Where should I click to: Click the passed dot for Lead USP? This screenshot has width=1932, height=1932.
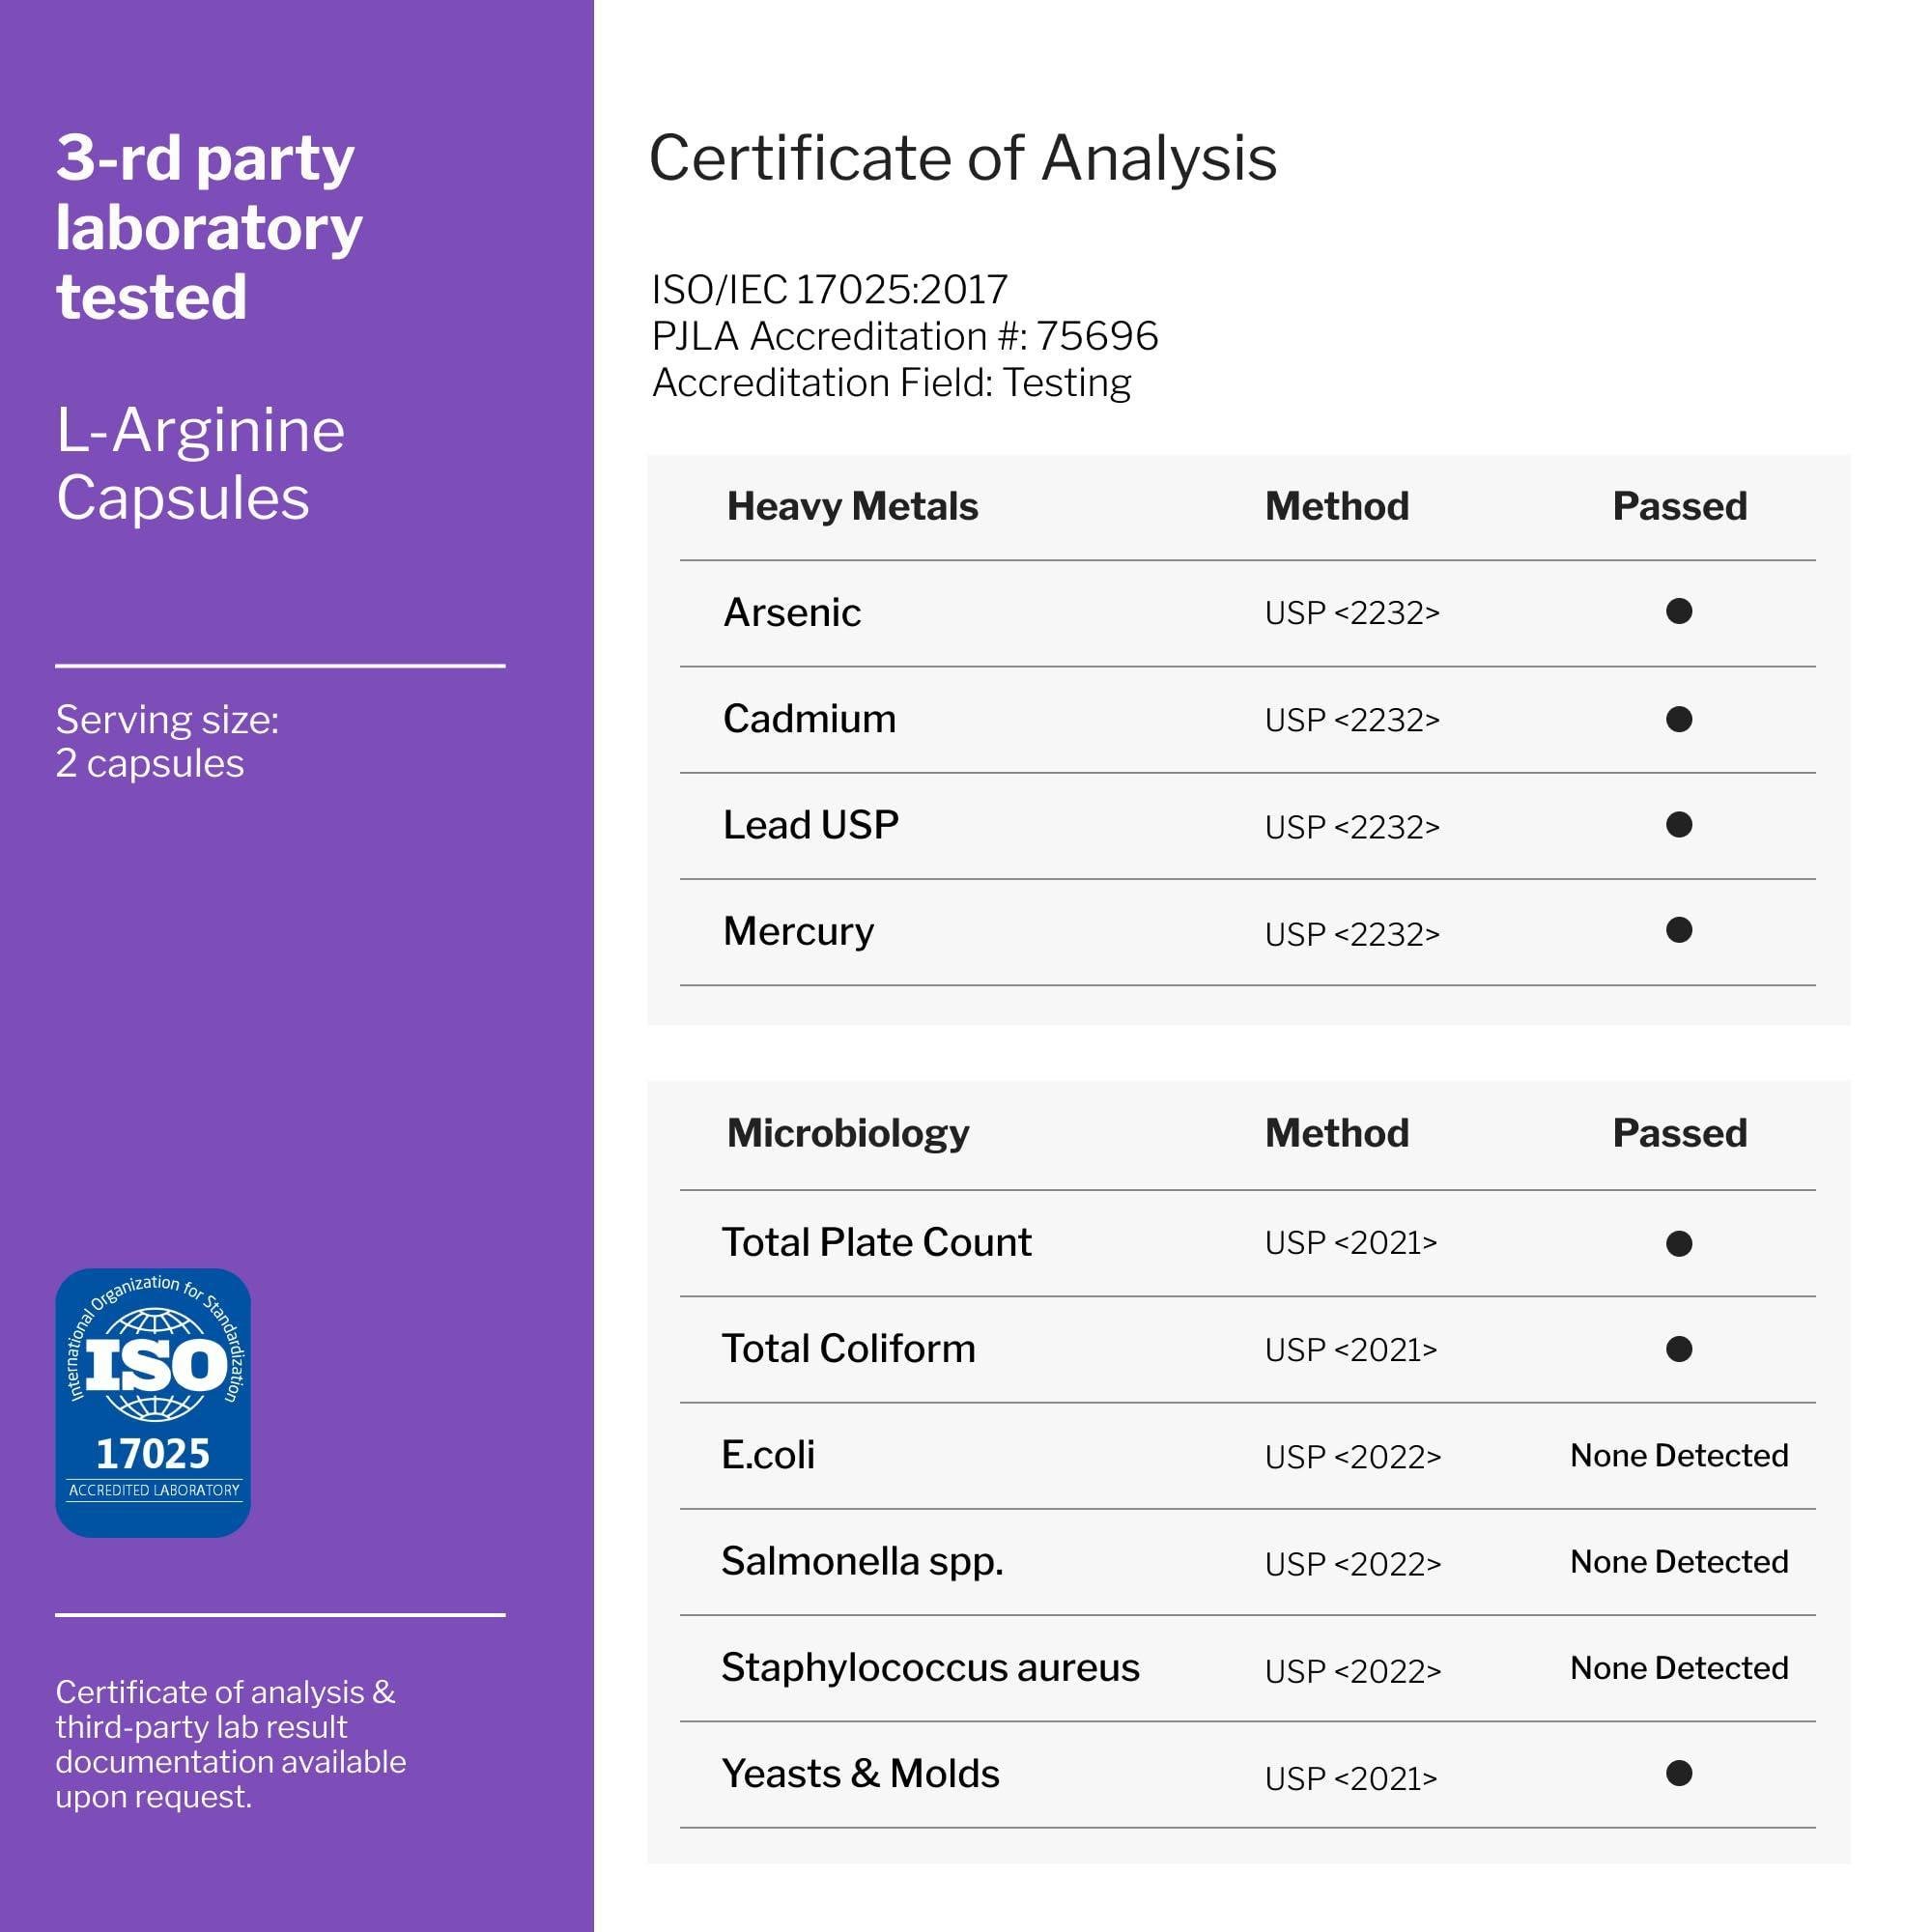tap(1679, 825)
